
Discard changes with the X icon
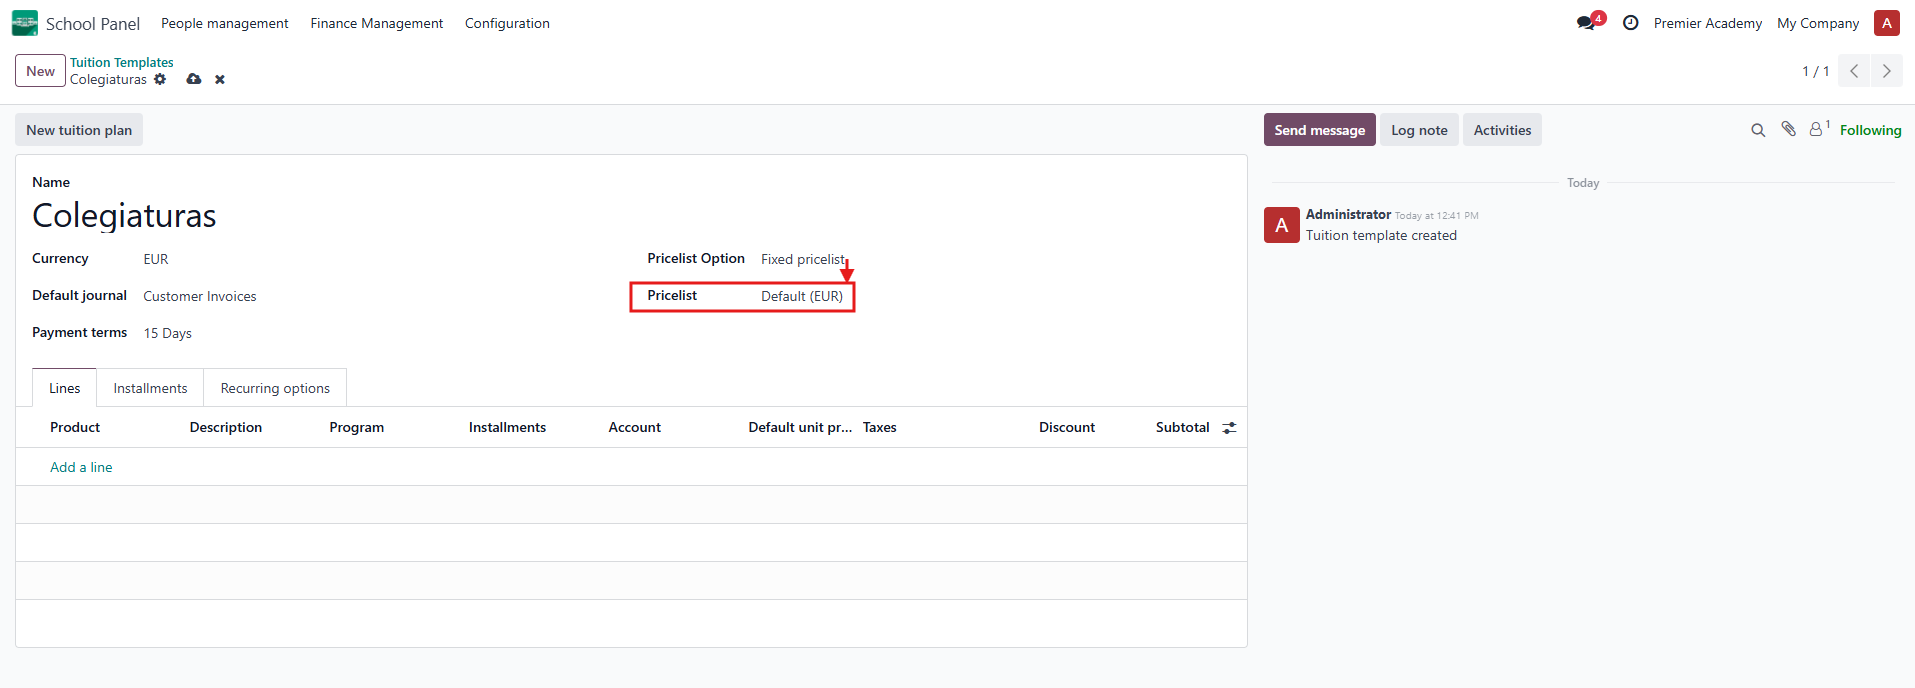(x=220, y=79)
